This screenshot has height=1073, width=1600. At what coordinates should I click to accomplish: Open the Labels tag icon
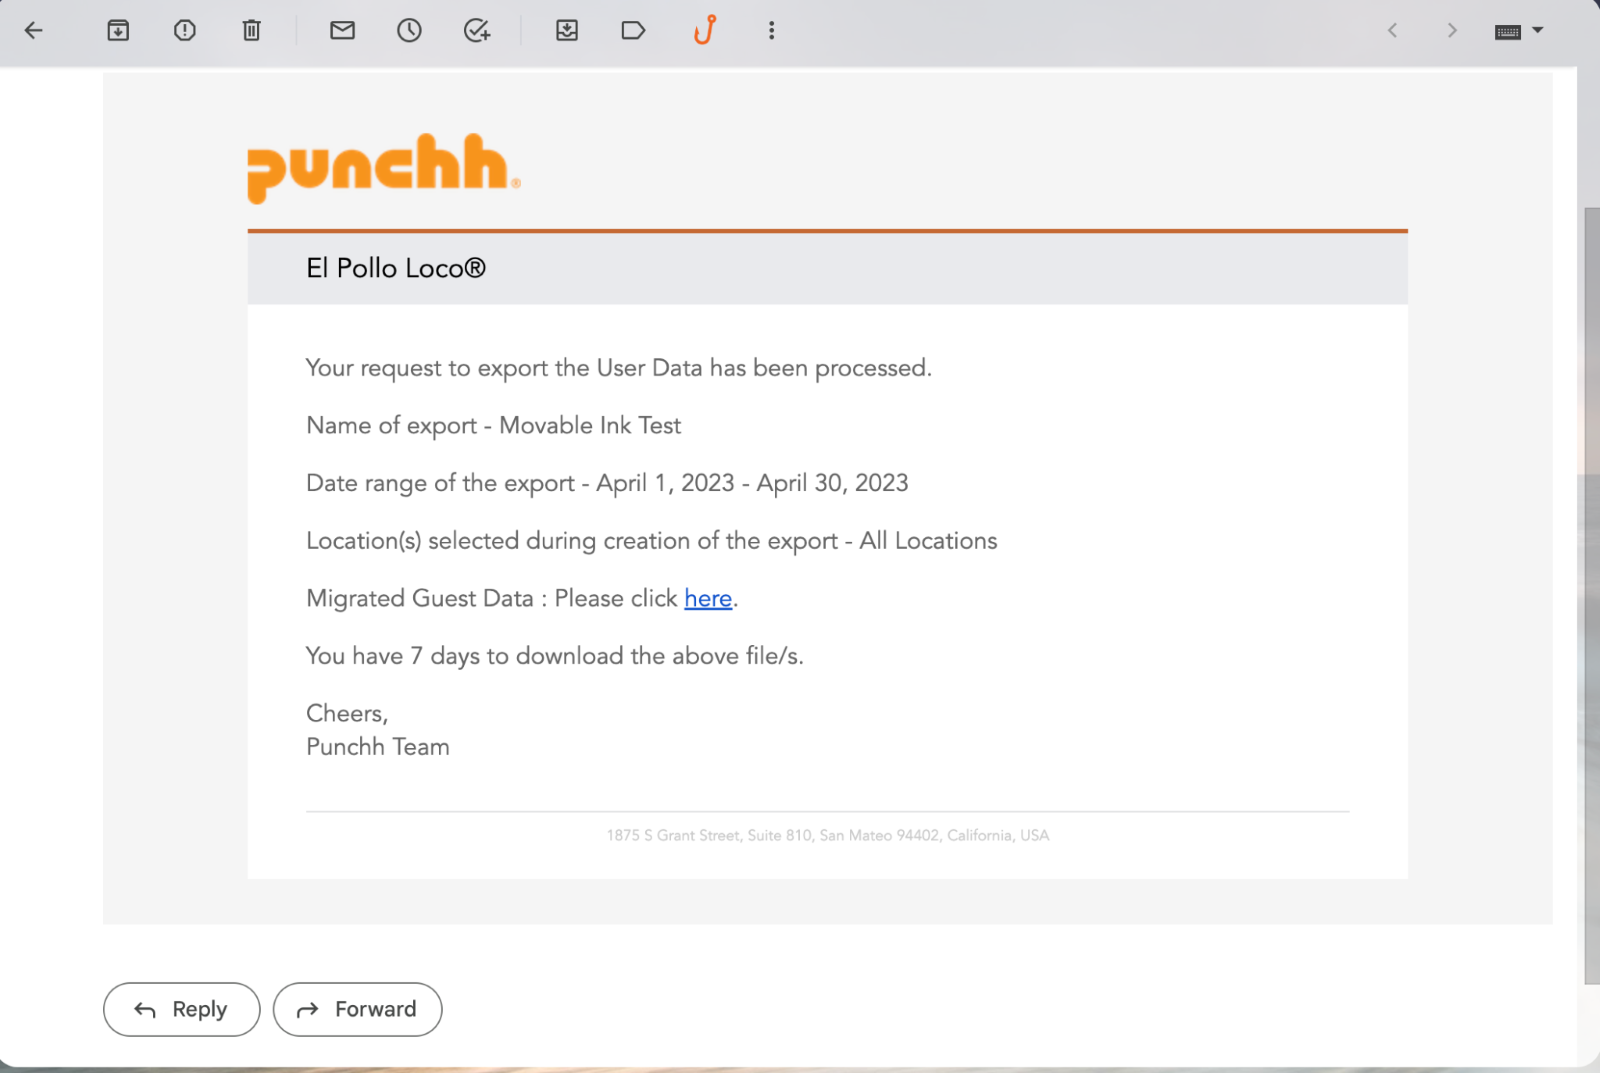[633, 31]
